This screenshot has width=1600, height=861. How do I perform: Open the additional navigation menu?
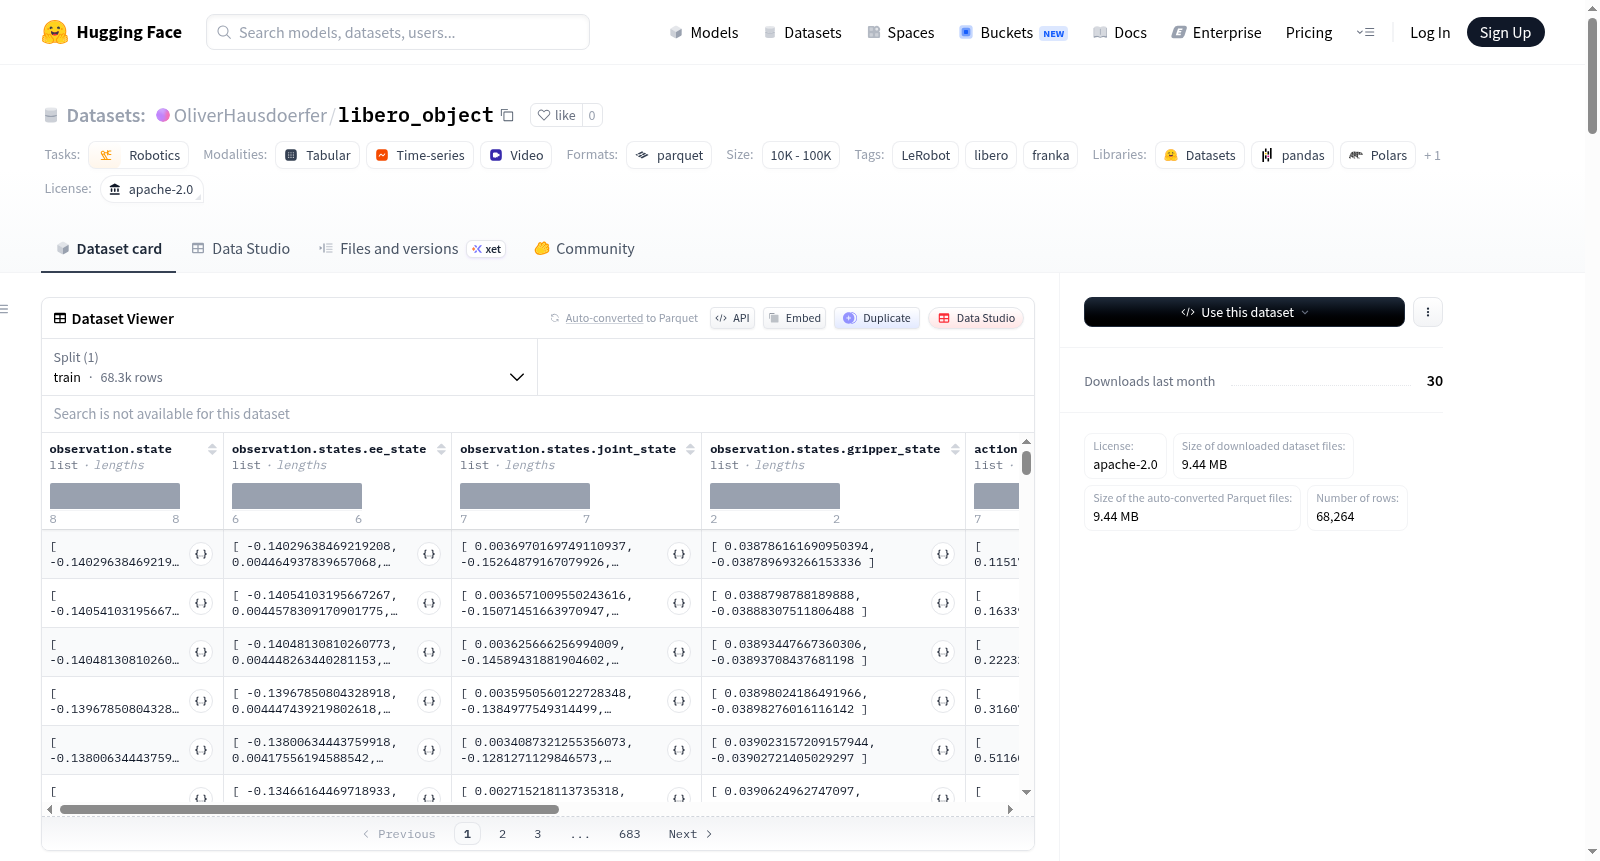point(1365,32)
